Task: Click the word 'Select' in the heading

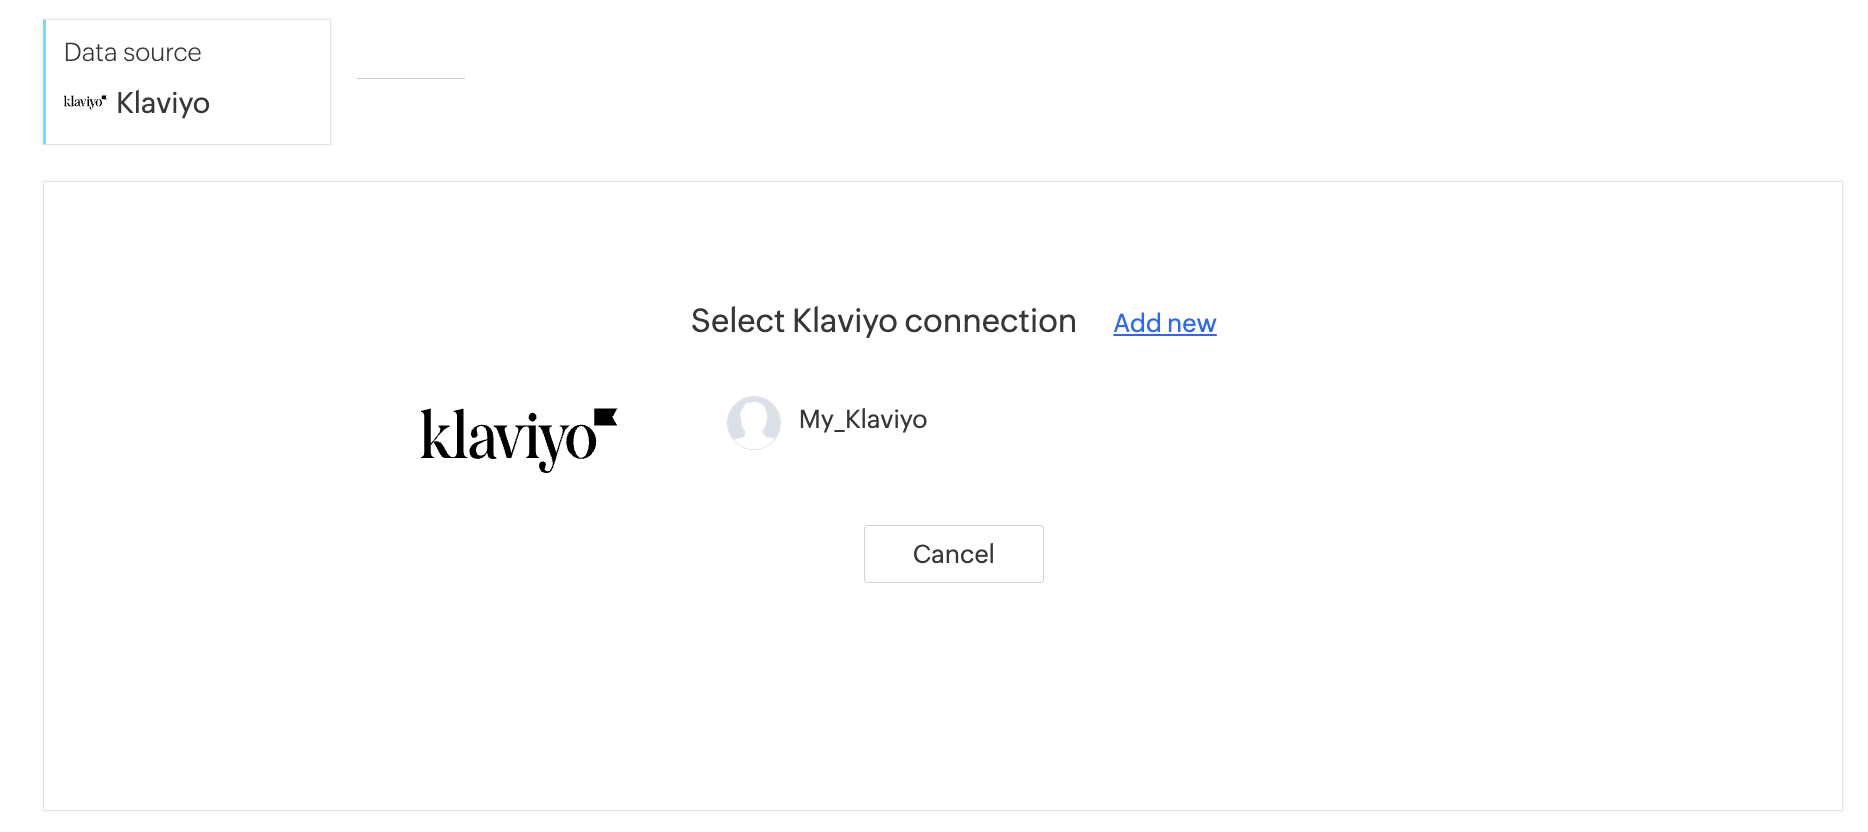Action: click(737, 321)
